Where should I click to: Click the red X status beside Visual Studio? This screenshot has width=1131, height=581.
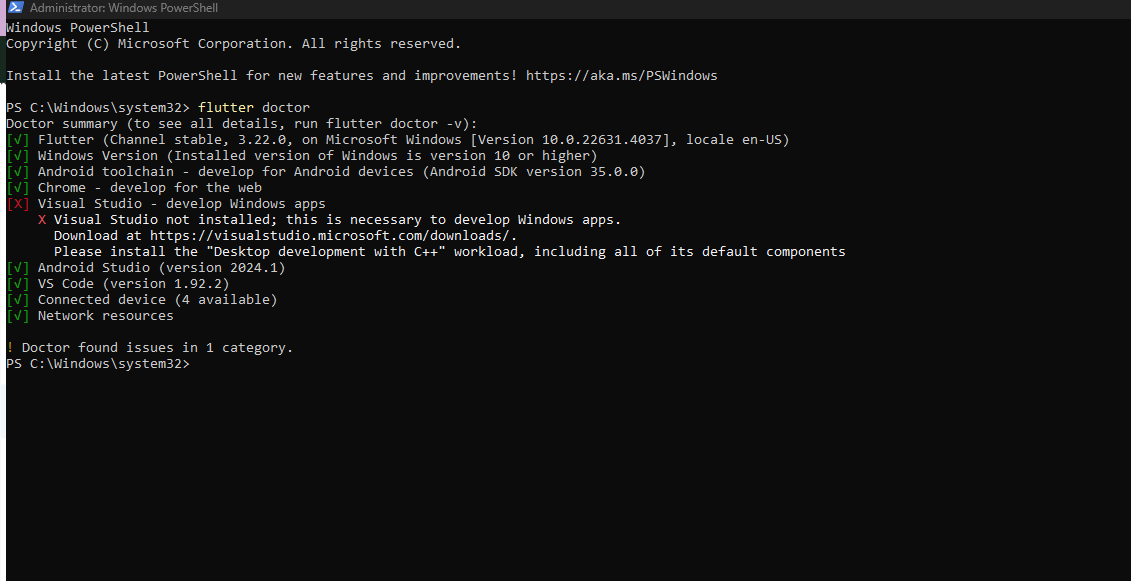click(18, 204)
